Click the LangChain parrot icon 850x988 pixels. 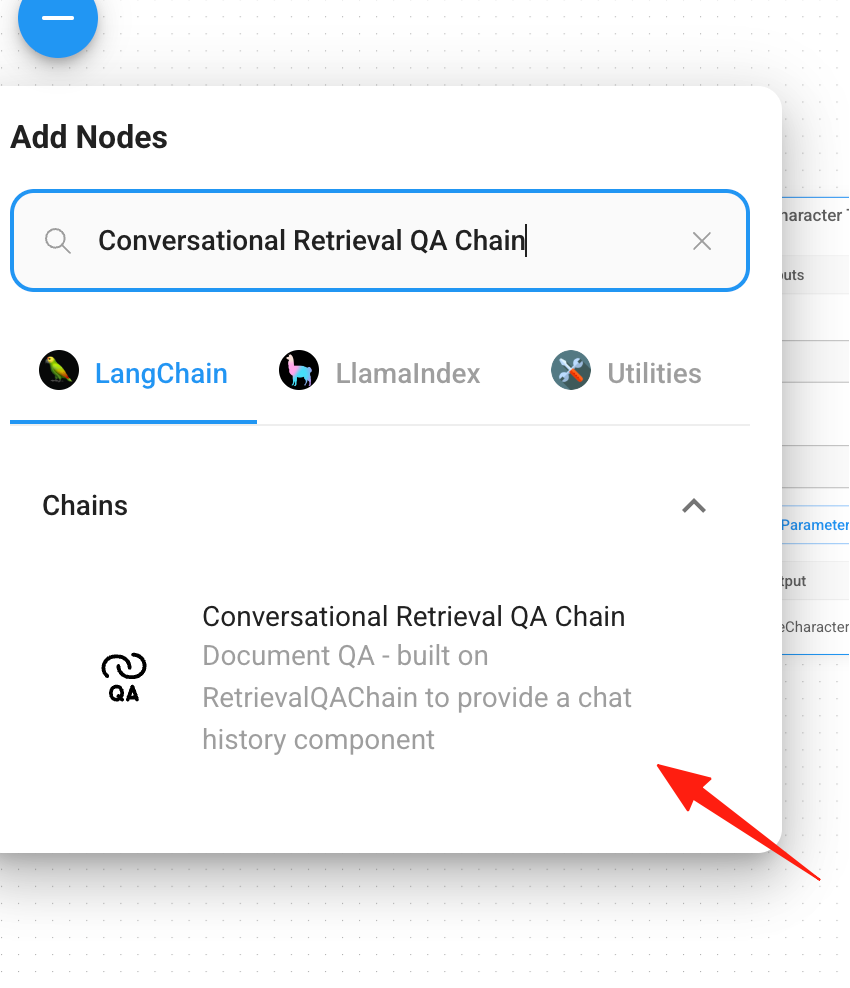pyautogui.click(x=59, y=370)
